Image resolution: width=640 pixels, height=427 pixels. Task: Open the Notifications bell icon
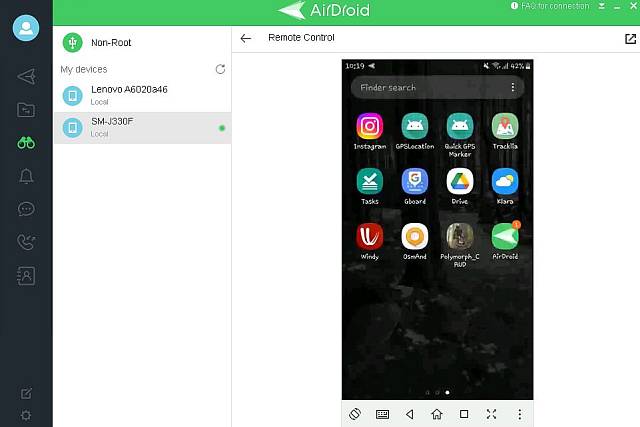pos(26,176)
